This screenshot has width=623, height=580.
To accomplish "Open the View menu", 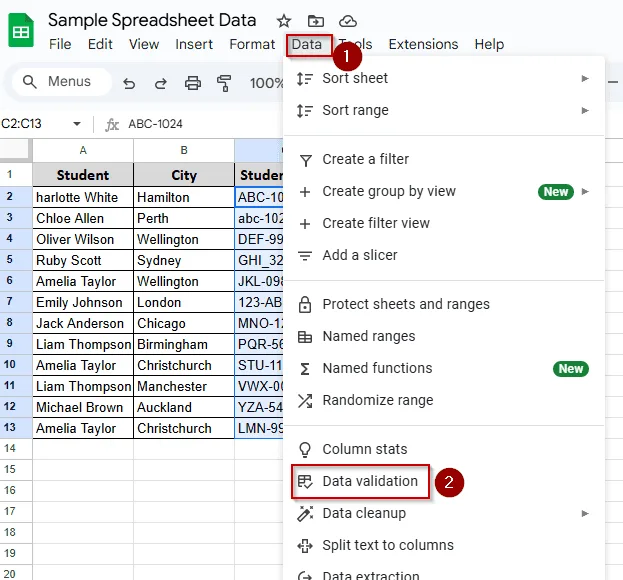I will pos(144,44).
